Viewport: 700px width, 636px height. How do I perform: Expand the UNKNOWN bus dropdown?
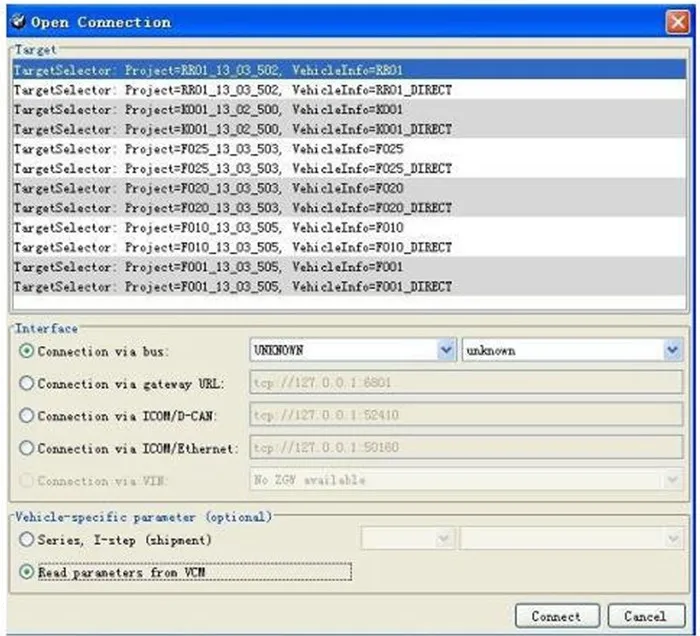(x=446, y=350)
